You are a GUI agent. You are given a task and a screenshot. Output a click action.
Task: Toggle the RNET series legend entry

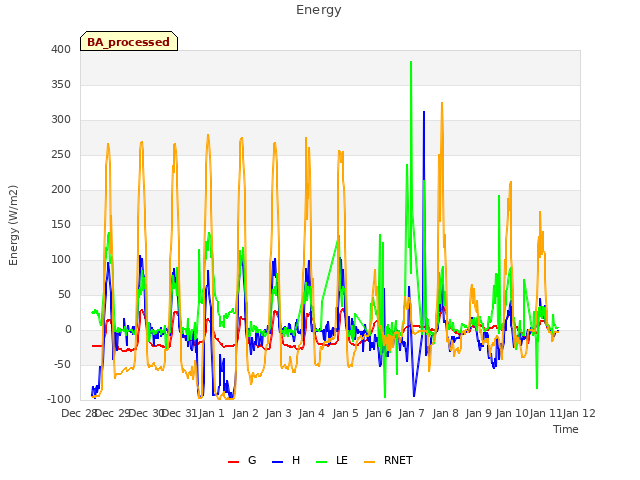[388, 460]
